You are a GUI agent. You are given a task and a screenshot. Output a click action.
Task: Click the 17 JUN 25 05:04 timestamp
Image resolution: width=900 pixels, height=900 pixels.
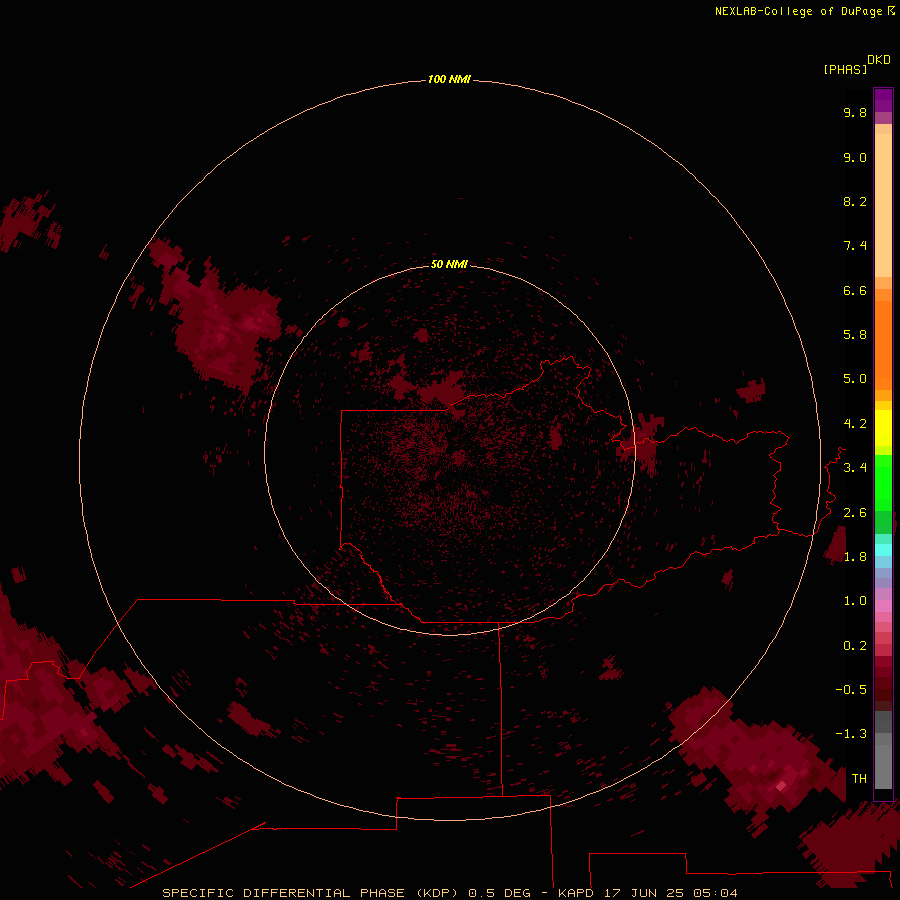click(670, 893)
